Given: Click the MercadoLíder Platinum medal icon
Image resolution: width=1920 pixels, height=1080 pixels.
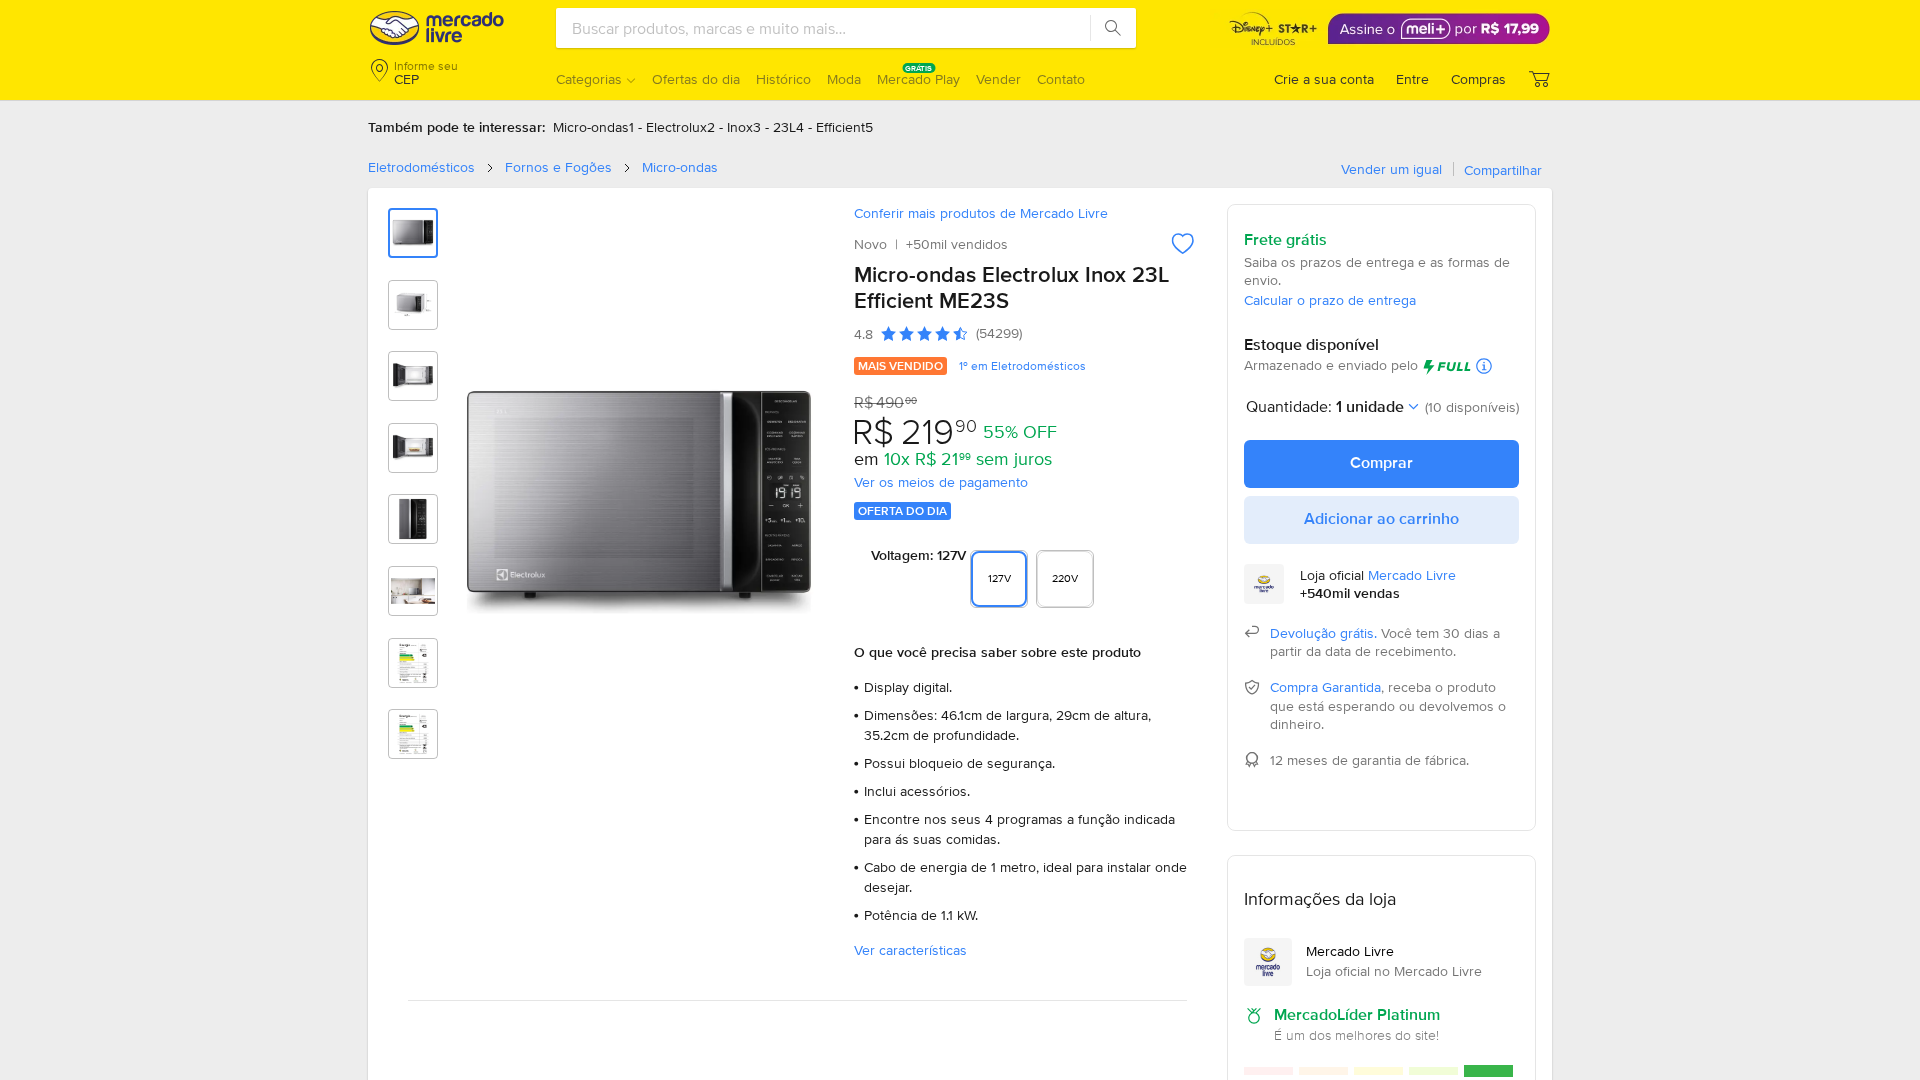Looking at the screenshot, I should 1254,1015.
